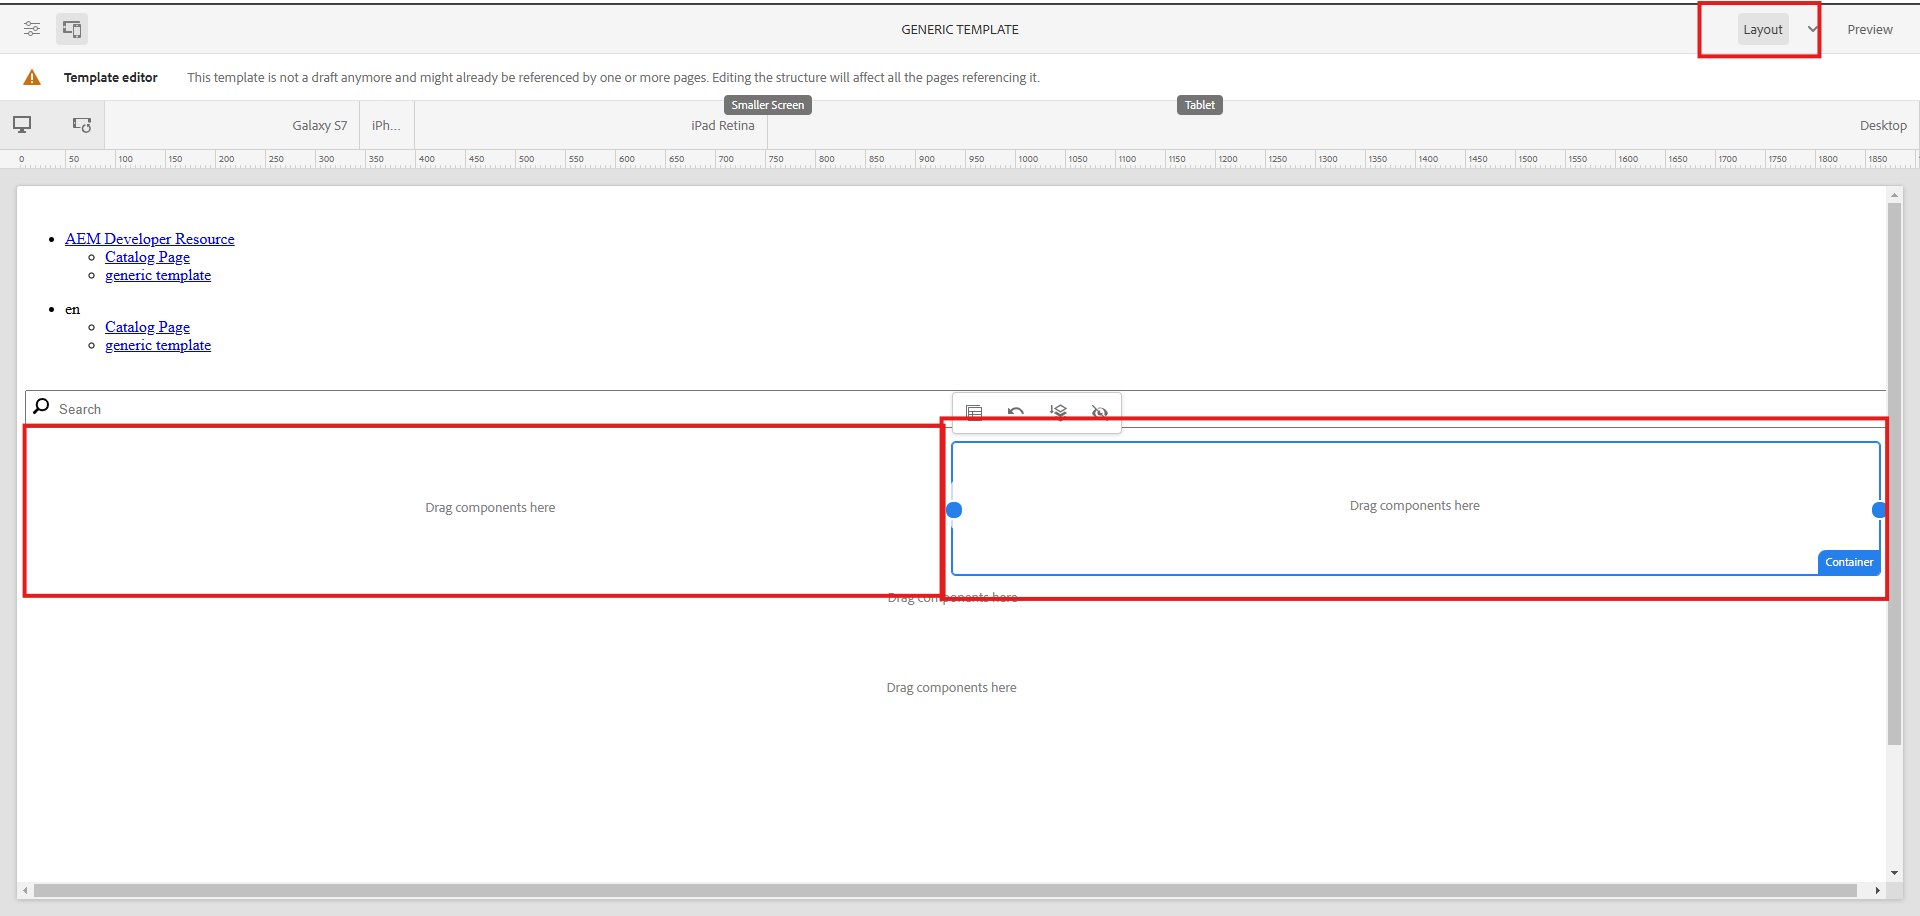The image size is (1920, 916).
Task: Switch to Preview mode
Action: pos(1869,29)
